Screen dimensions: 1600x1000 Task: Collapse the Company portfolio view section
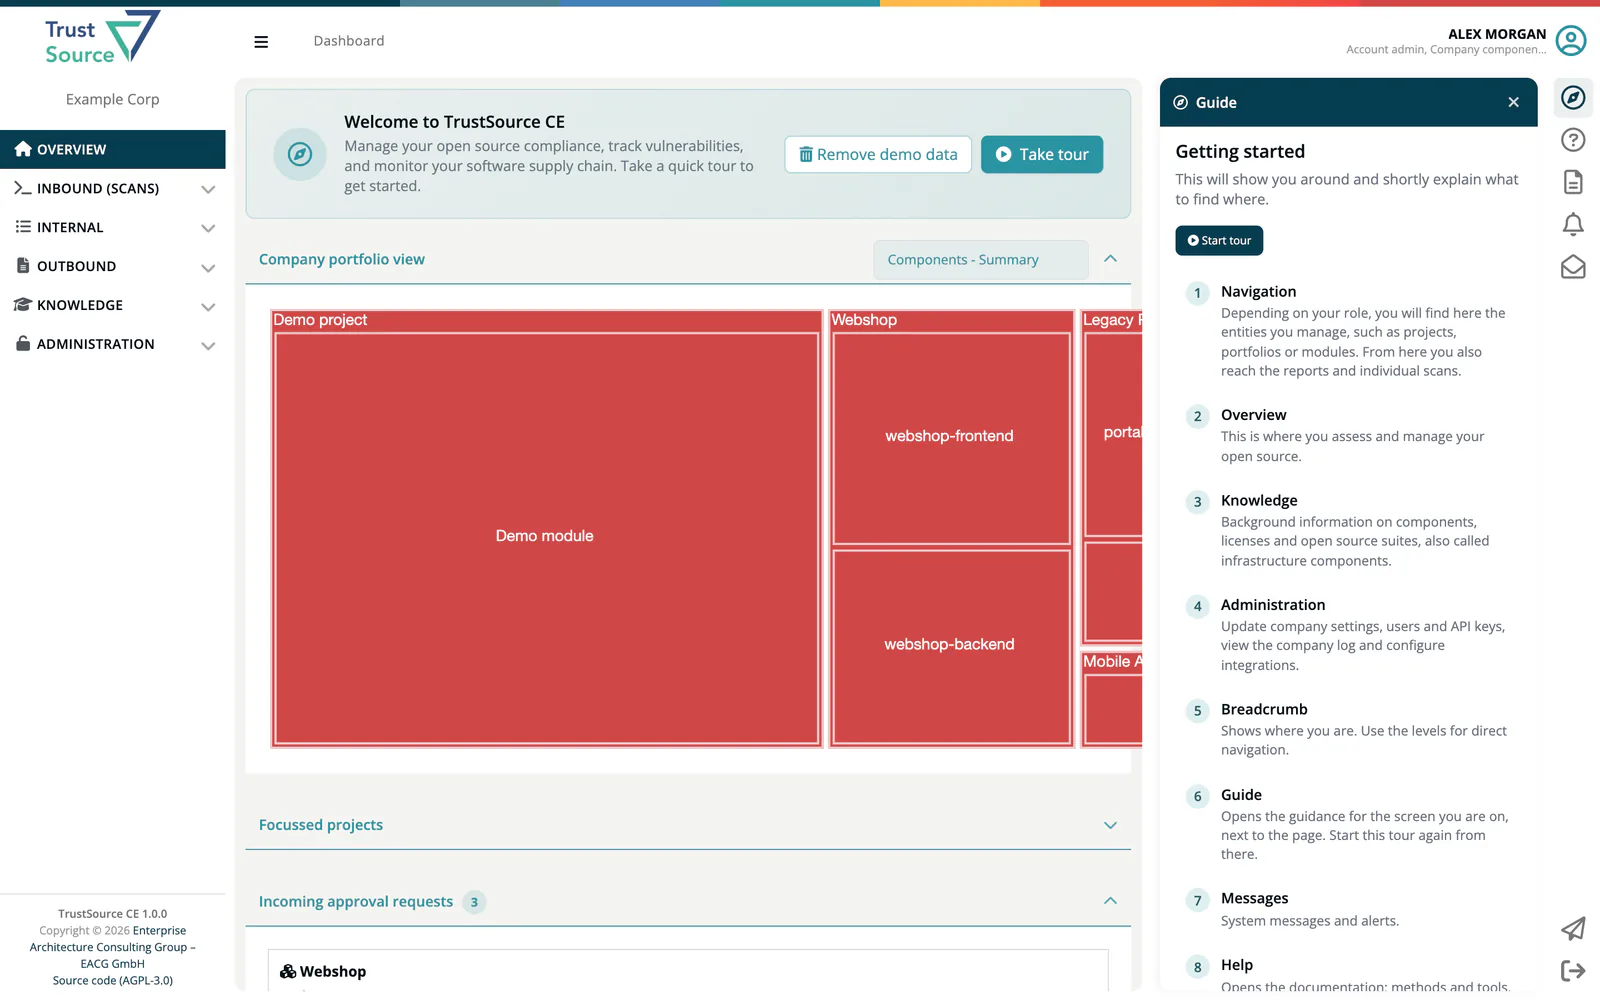point(1110,259)
